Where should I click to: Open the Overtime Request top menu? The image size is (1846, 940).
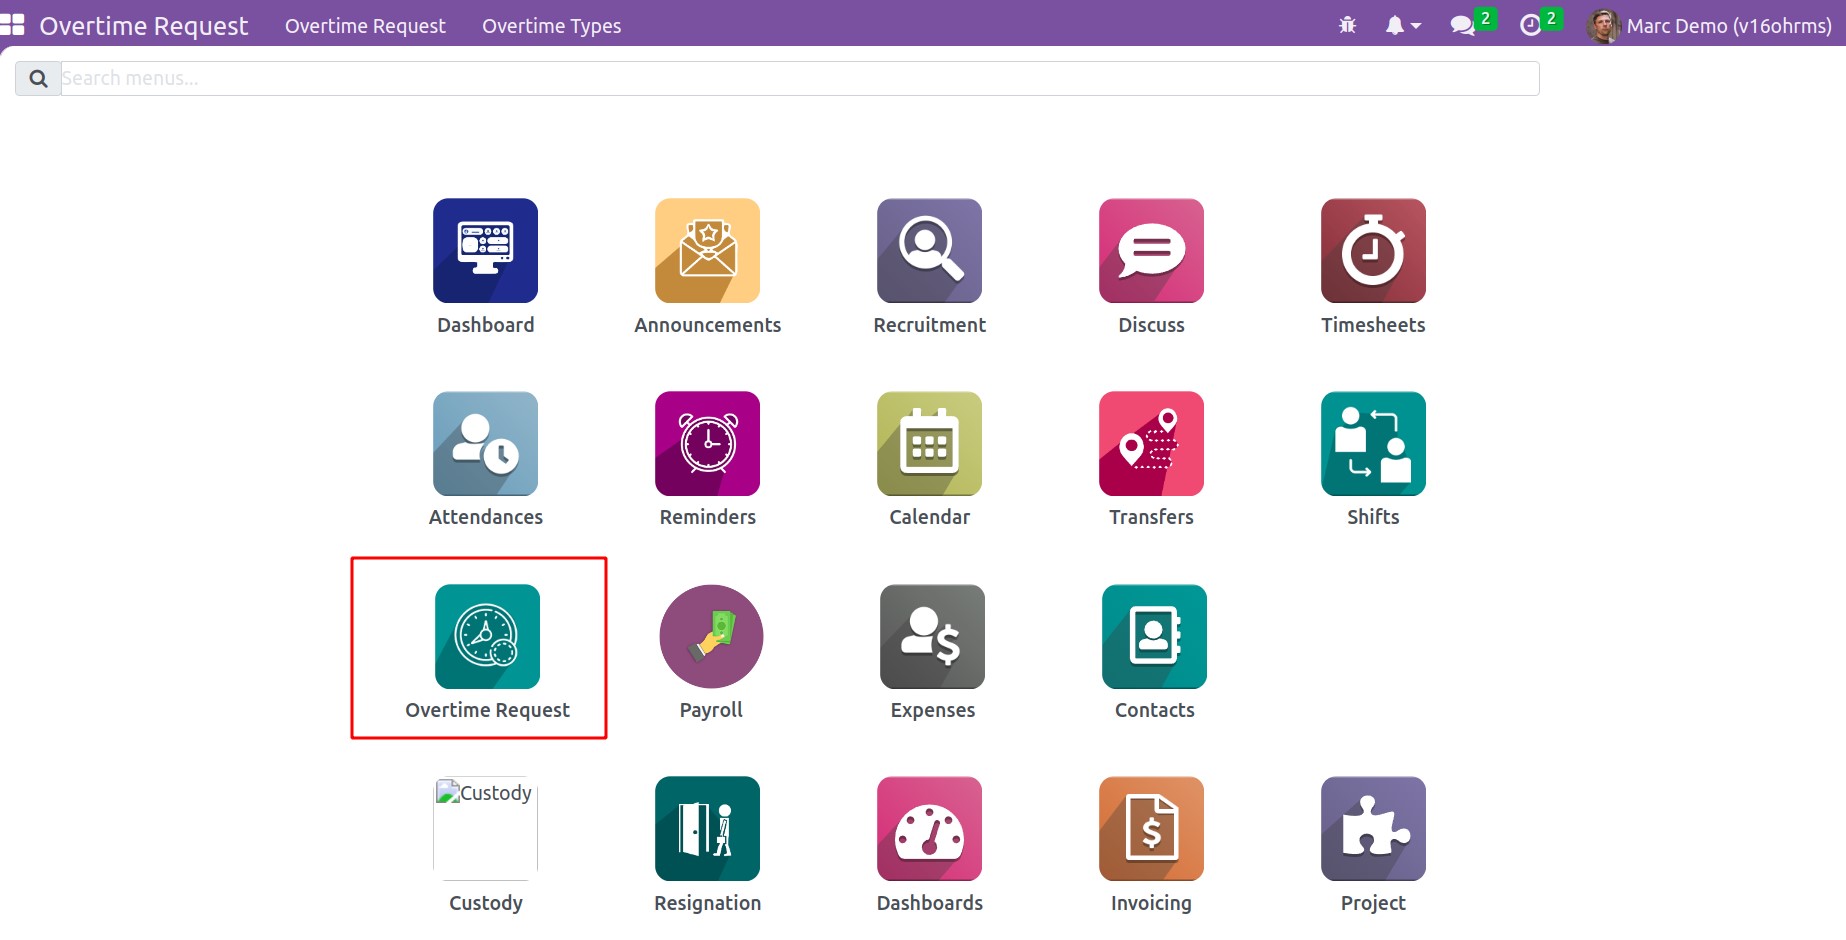365,26
